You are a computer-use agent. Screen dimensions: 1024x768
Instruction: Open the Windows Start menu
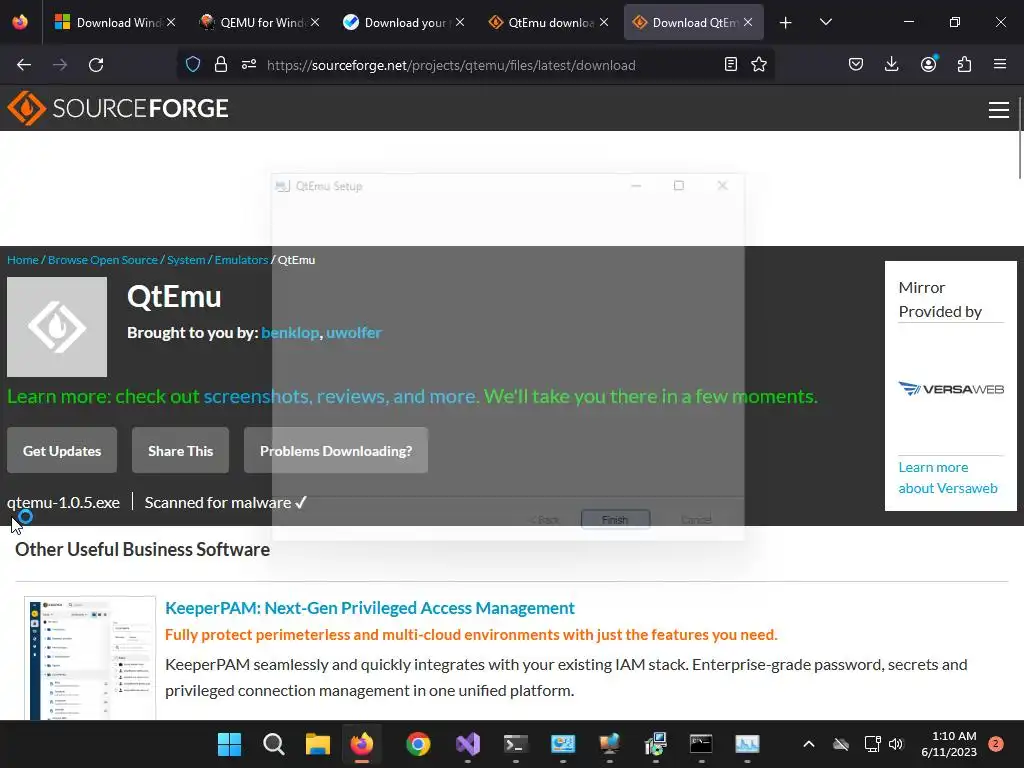coord(229,744)
